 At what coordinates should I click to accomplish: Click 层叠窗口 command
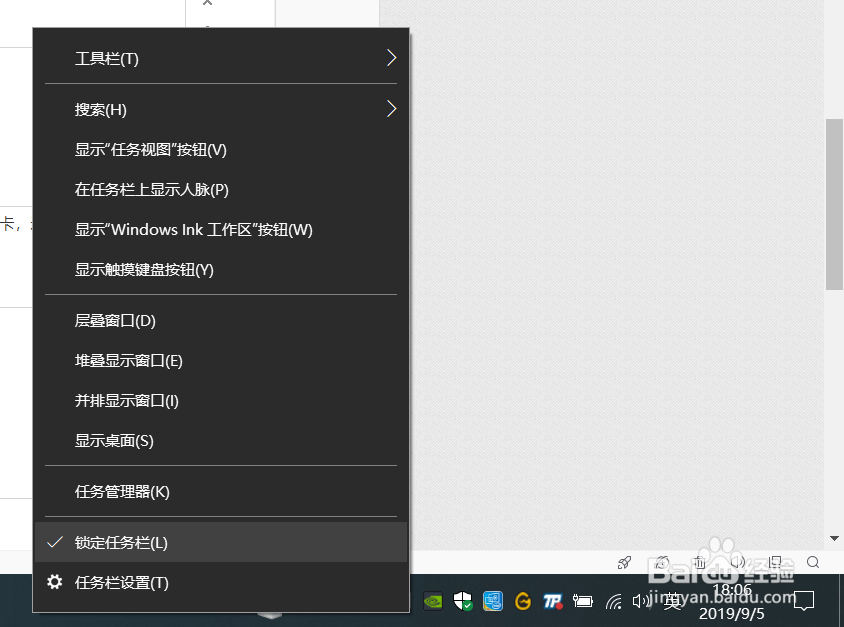116,320
